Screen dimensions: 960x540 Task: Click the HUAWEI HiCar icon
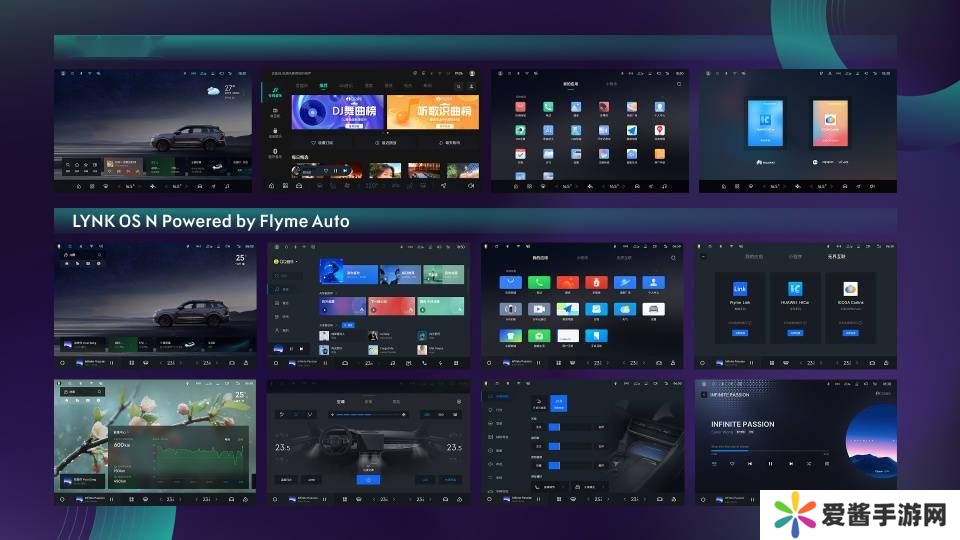pos(796,290)
